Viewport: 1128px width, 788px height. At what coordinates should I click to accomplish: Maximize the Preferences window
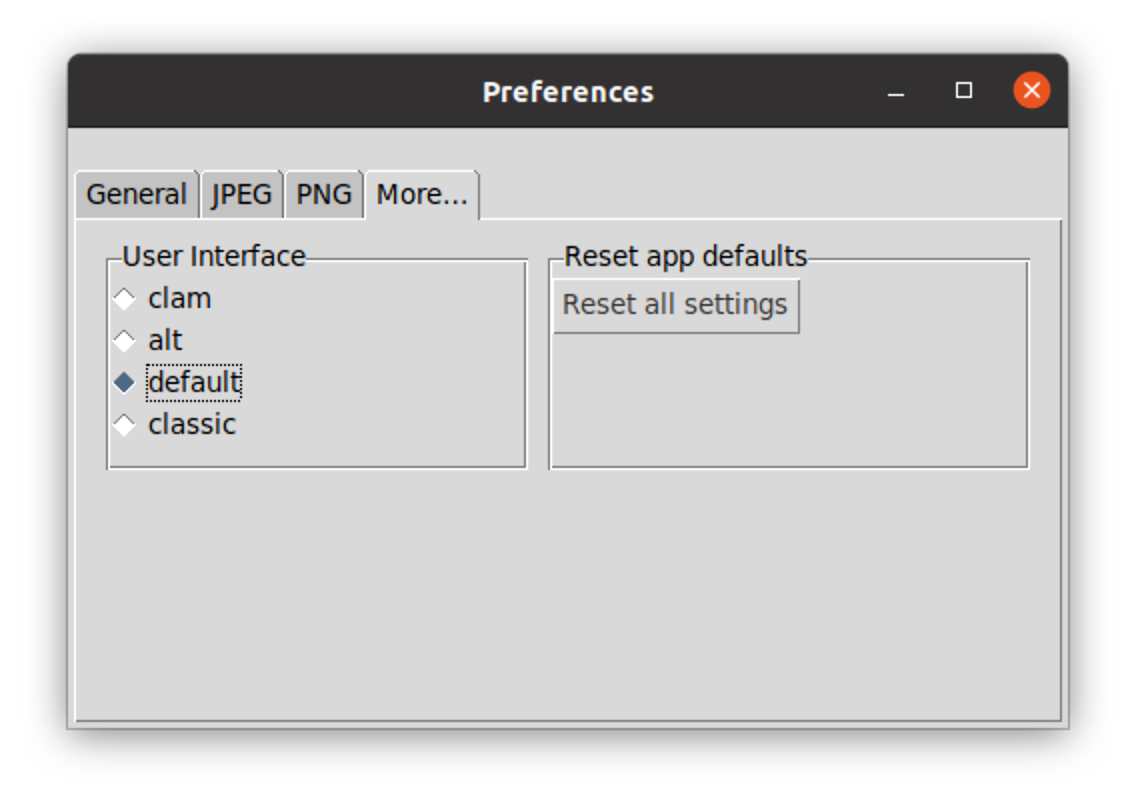964,91
